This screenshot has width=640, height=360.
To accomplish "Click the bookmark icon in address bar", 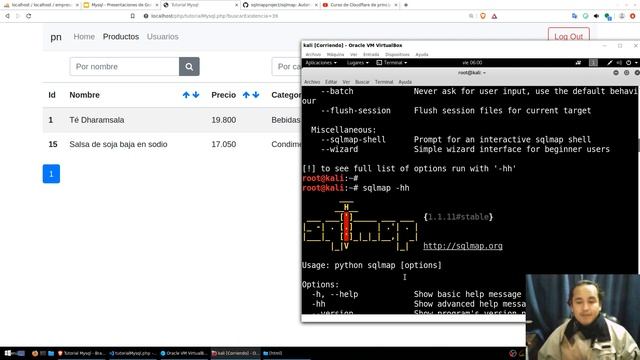I will [x=133, y=16].
